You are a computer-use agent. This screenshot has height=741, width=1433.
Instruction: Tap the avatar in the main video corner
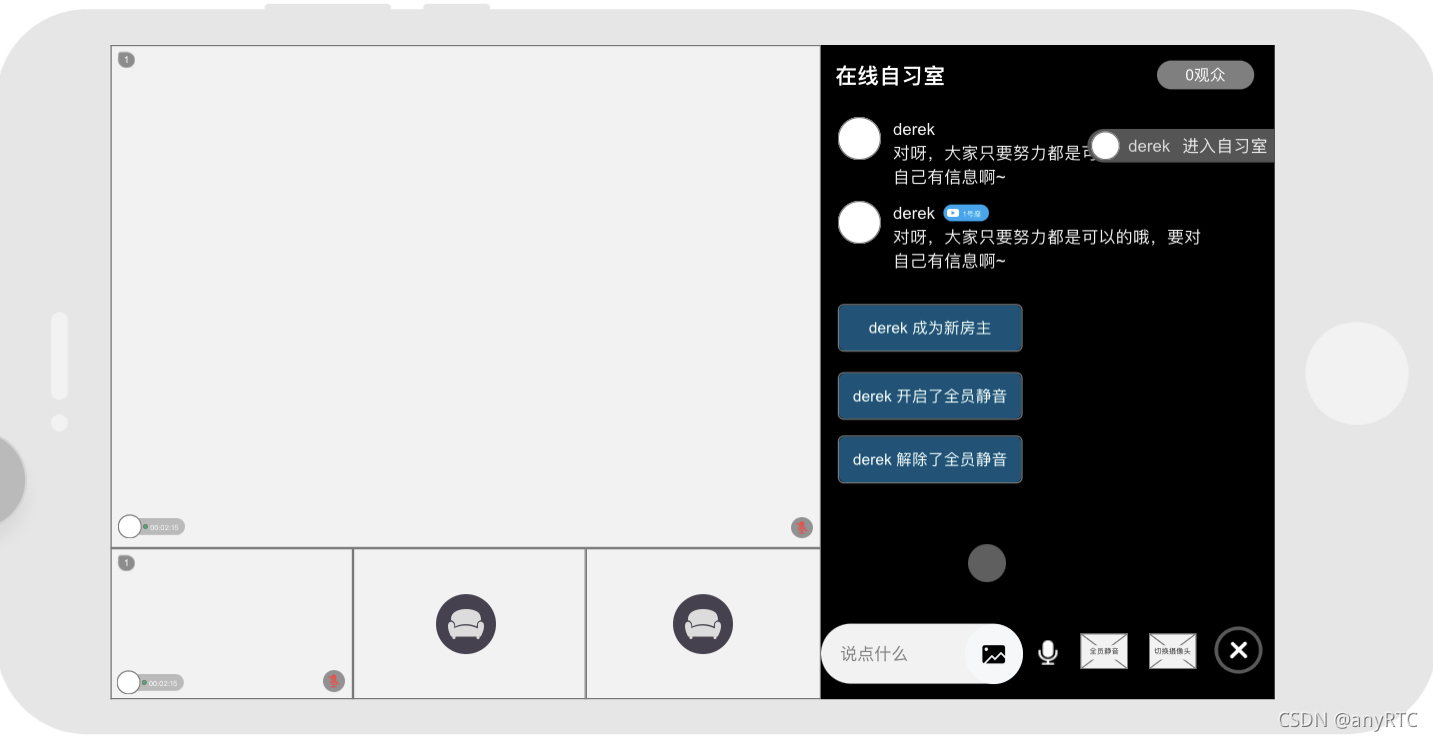pos(130,526)
